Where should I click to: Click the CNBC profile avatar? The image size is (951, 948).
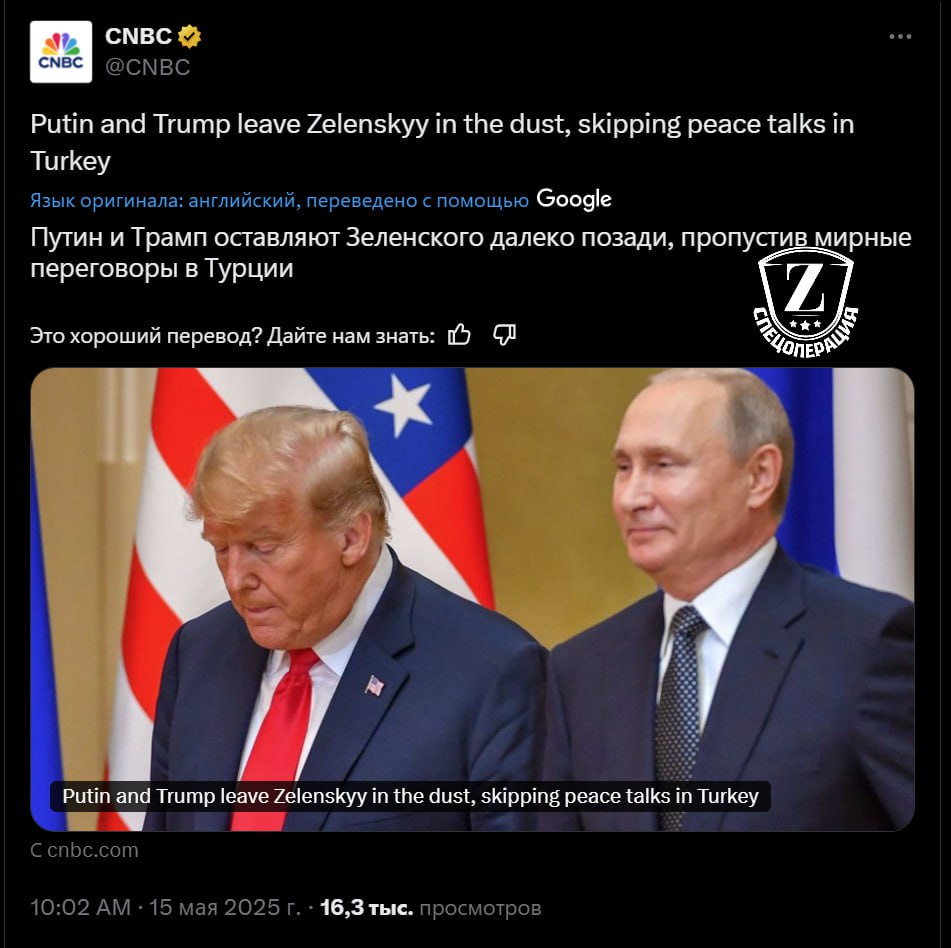coord(61,52)
